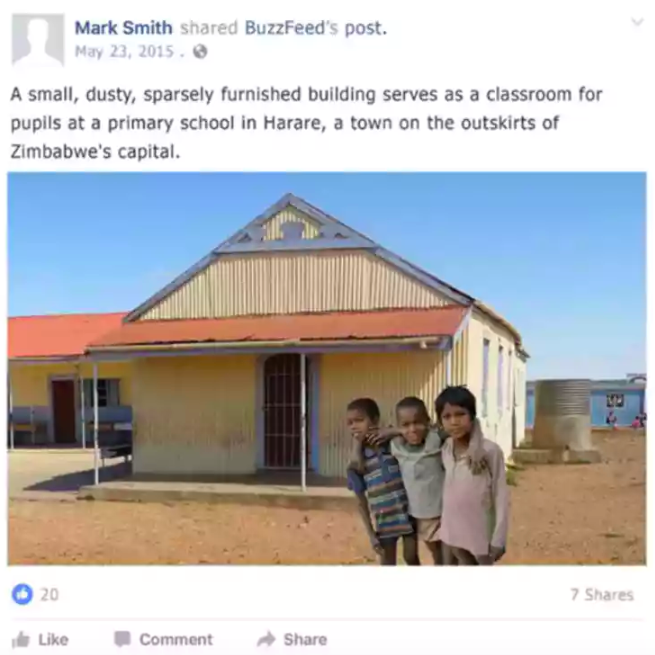Viewport: 655px width, 655px height.
Task: Click the Share button text
Action: tap(305, 639)
